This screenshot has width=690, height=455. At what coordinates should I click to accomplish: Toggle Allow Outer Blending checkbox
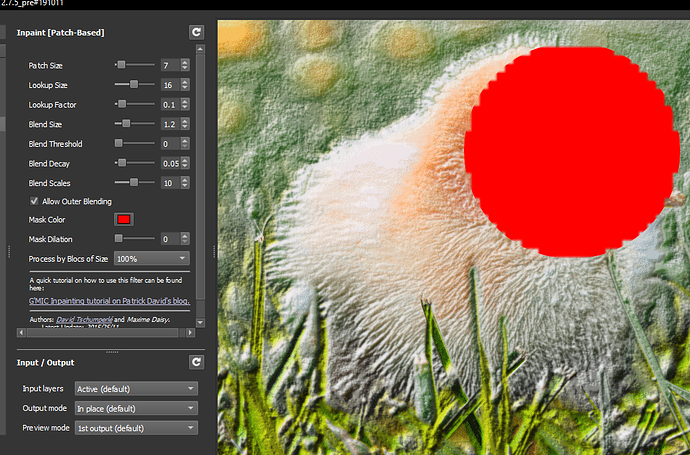(x=34, y=201)
